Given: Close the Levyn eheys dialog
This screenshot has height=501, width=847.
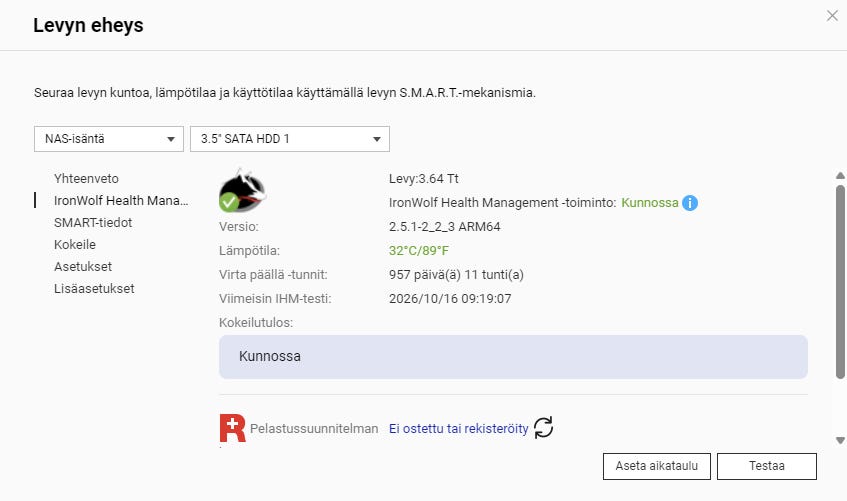Looking at the screenshot, I should (x=832, y=16).
